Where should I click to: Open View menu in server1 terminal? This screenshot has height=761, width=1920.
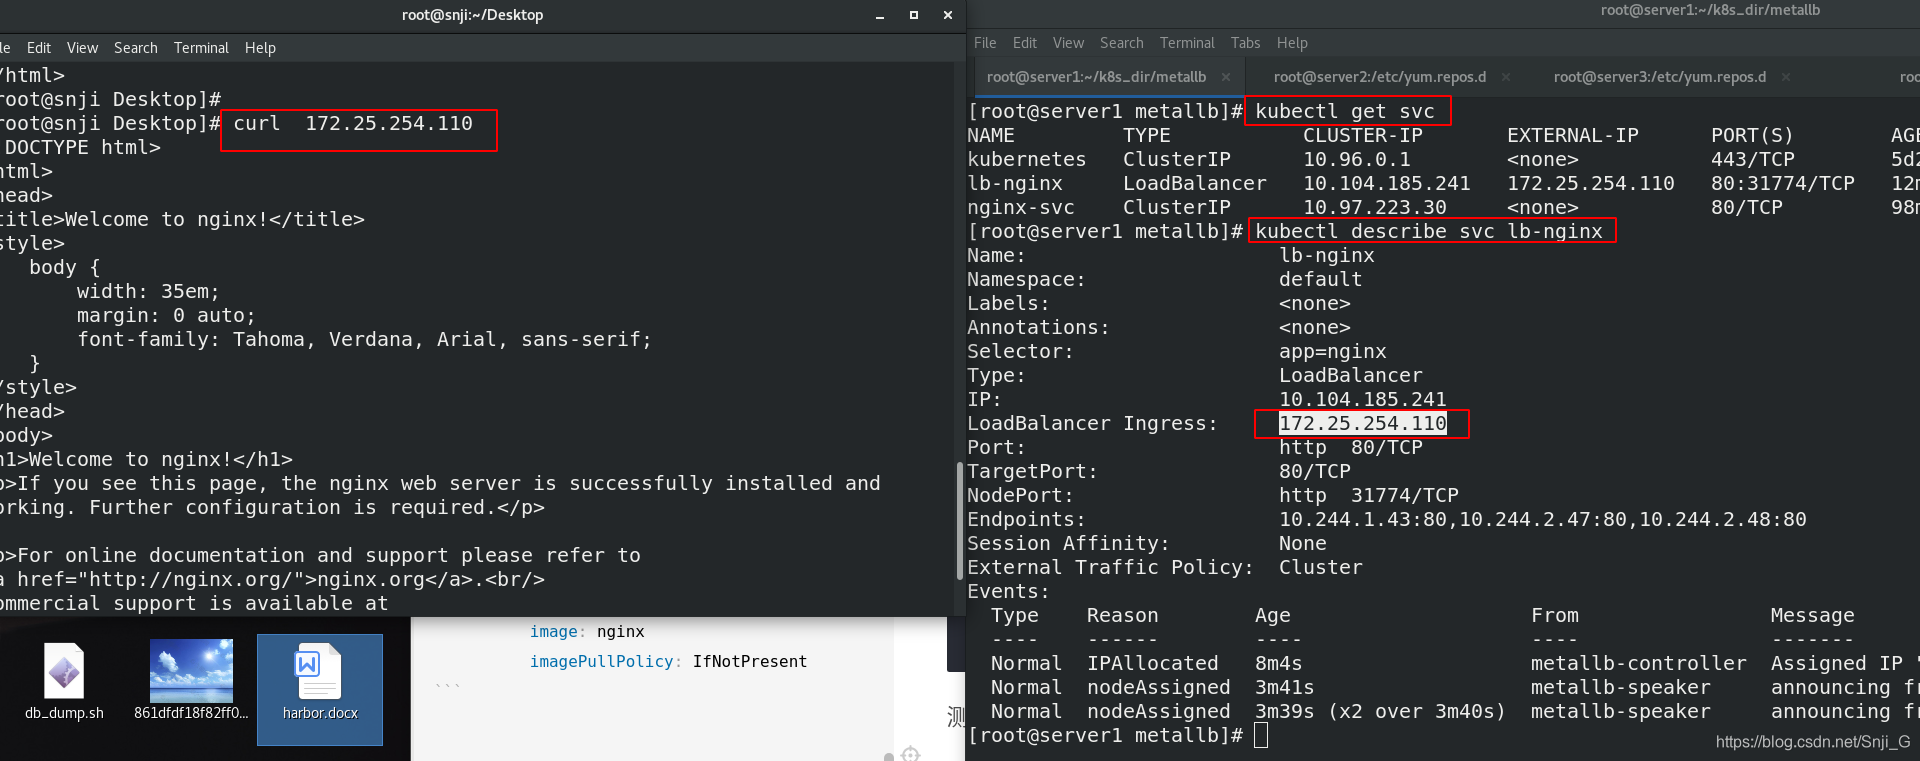tap(1068, 43)
